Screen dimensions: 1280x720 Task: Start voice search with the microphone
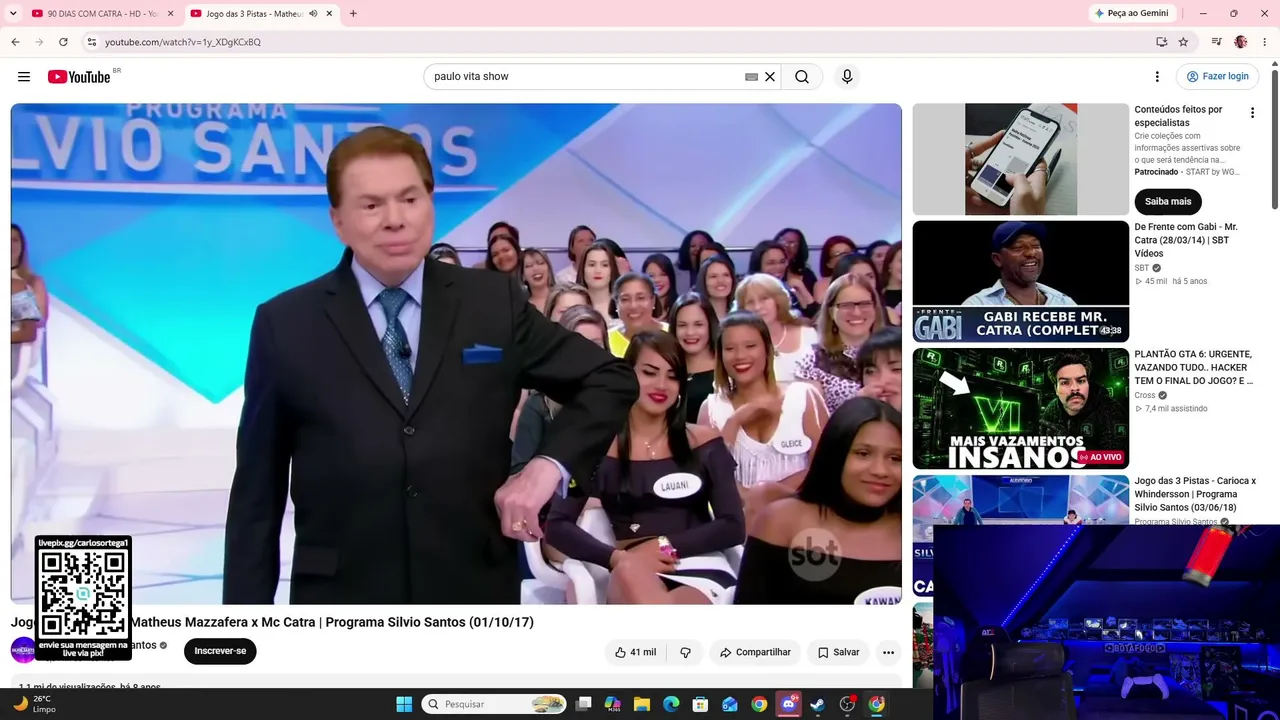click(847, 77)
